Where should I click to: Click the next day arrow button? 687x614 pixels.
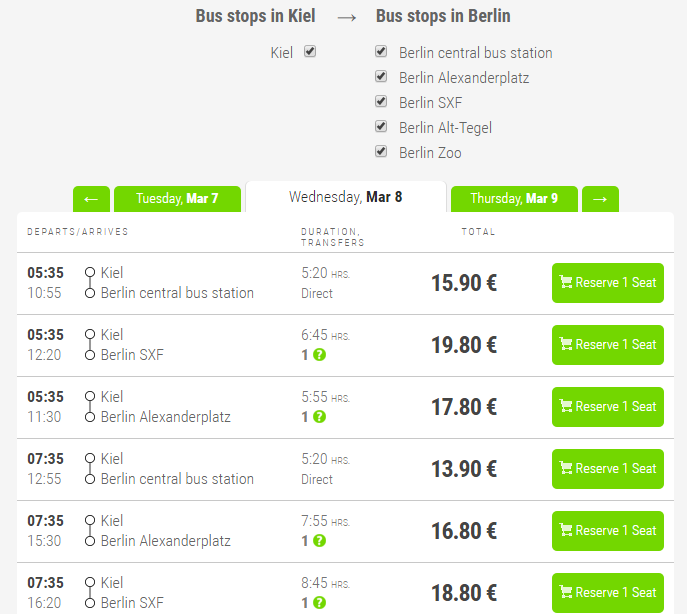600,199
